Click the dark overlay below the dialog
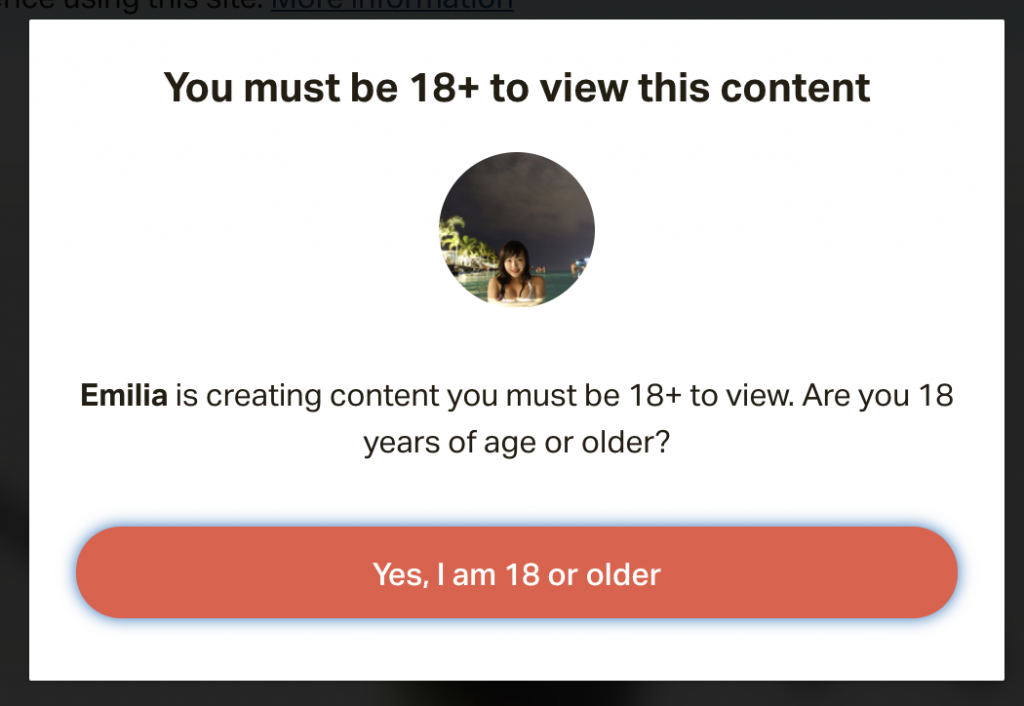 [516, 694]
